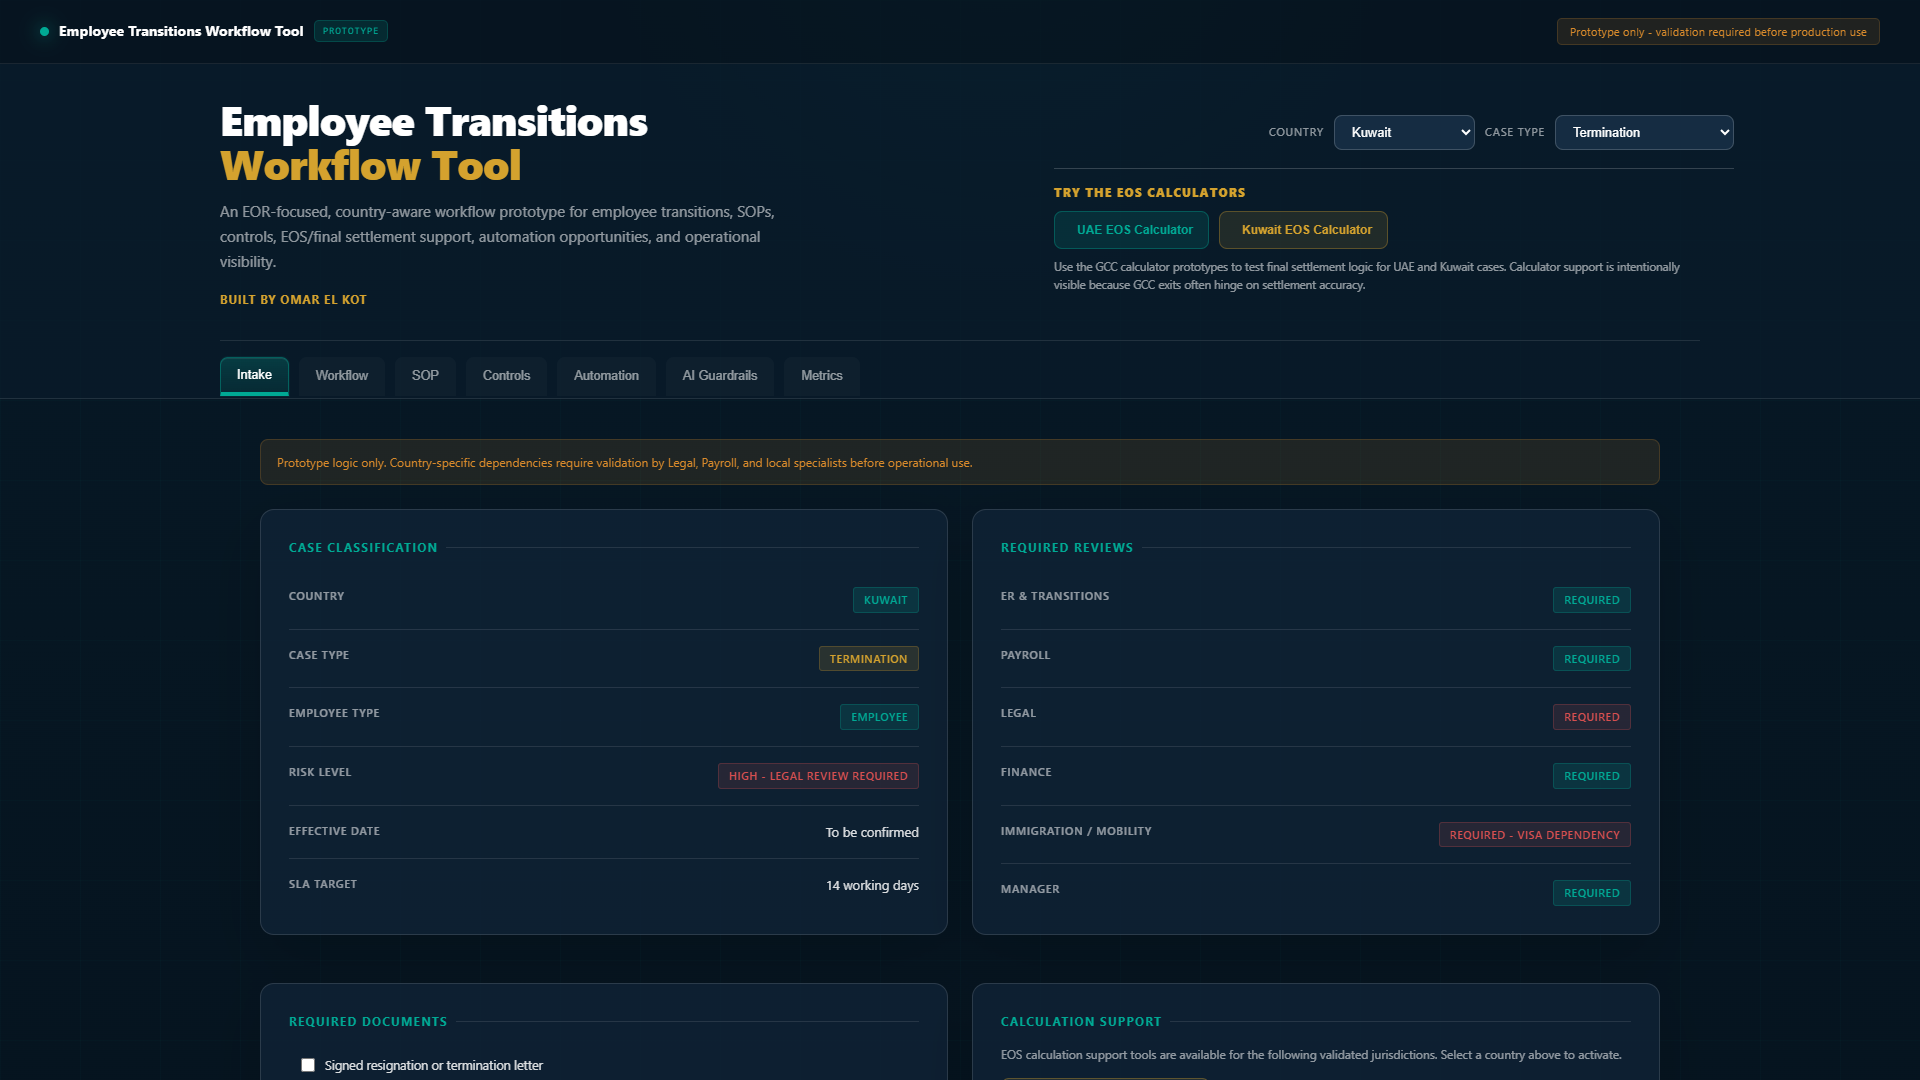Check the signed resignation or termination letter box

tap(308, 1065)
